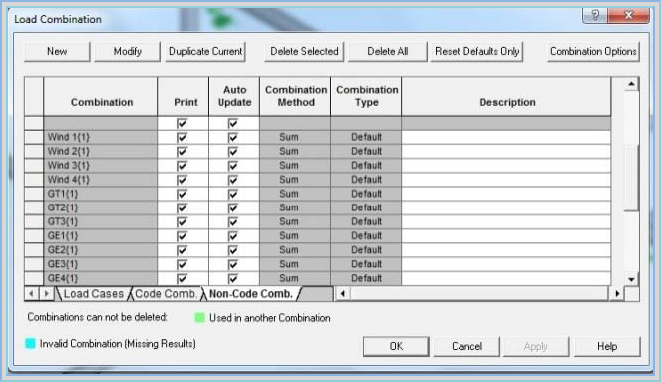The image size is (661, 382).
Task: Click Duplicate Current button
Action: pos(205,51)
